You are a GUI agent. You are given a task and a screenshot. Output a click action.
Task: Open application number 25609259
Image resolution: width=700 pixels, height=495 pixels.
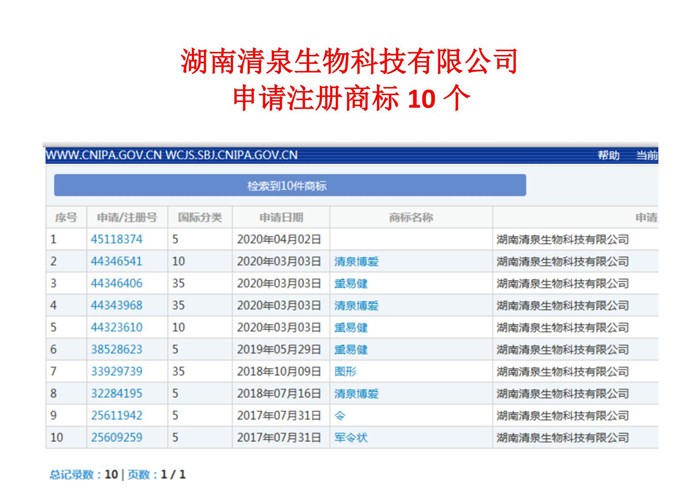tap(116, 438)
